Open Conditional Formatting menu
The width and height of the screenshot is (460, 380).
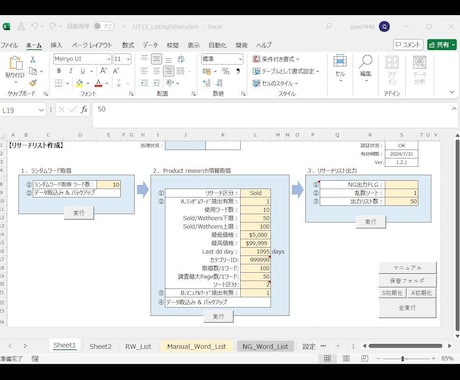pos(276,59)
